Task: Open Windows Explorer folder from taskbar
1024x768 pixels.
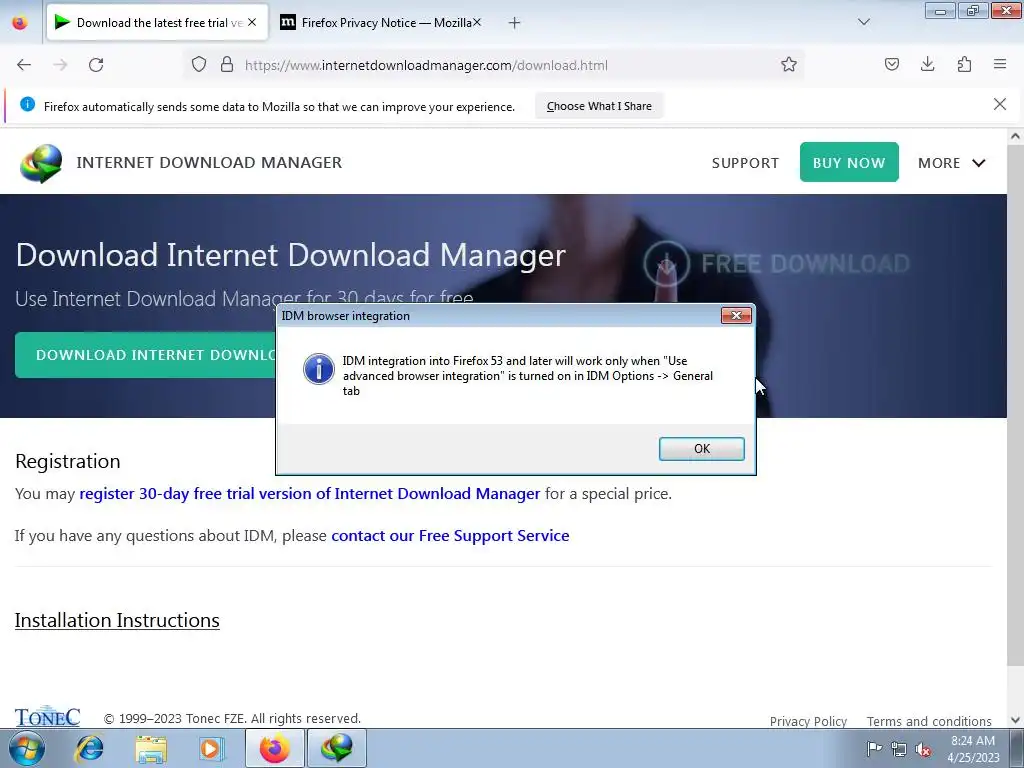Action: [152, 748]
